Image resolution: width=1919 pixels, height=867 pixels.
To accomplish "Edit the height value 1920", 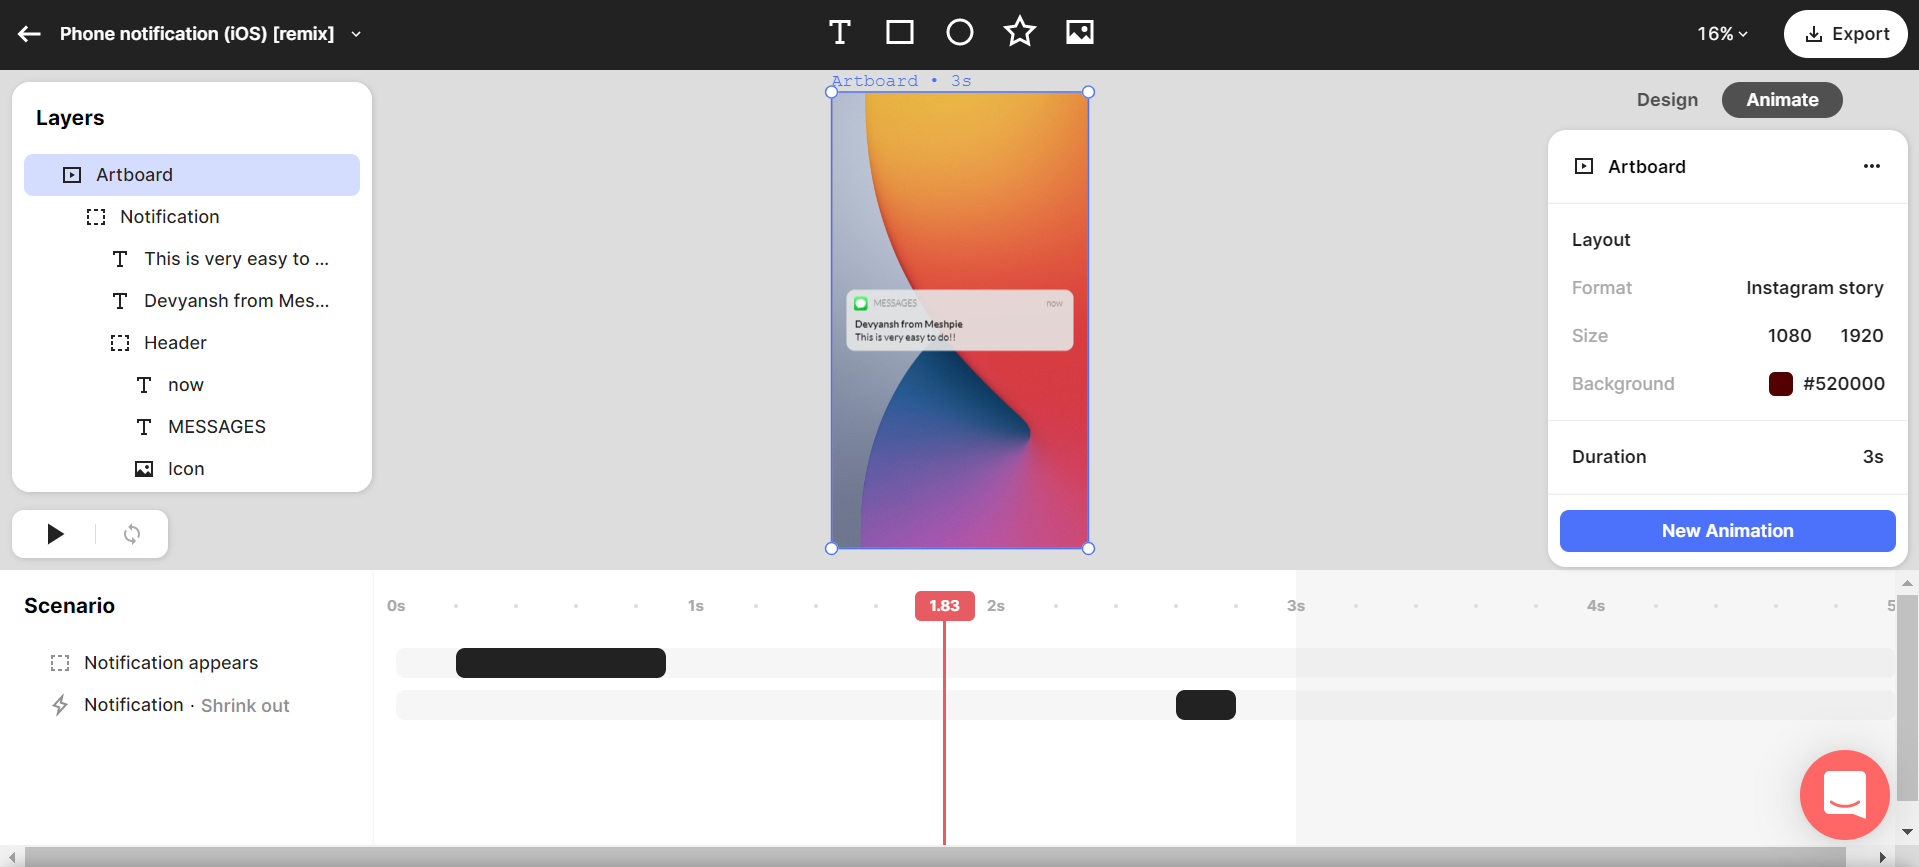I will [x=1862, y=336].
